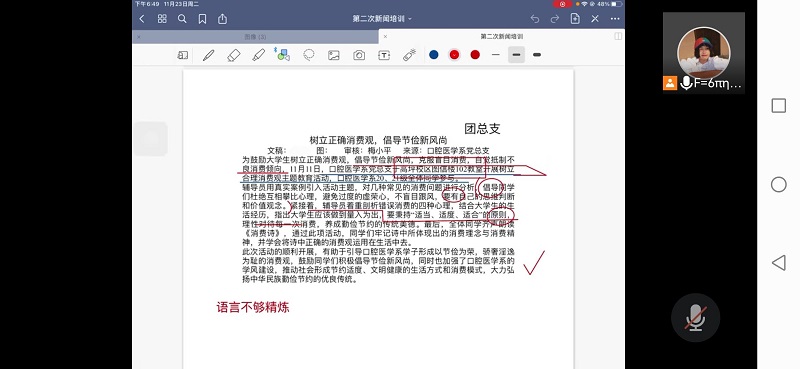Unmute the meeting microphone button
The image size is (800, 369).
pyautogui.click(x=695, y=317)
